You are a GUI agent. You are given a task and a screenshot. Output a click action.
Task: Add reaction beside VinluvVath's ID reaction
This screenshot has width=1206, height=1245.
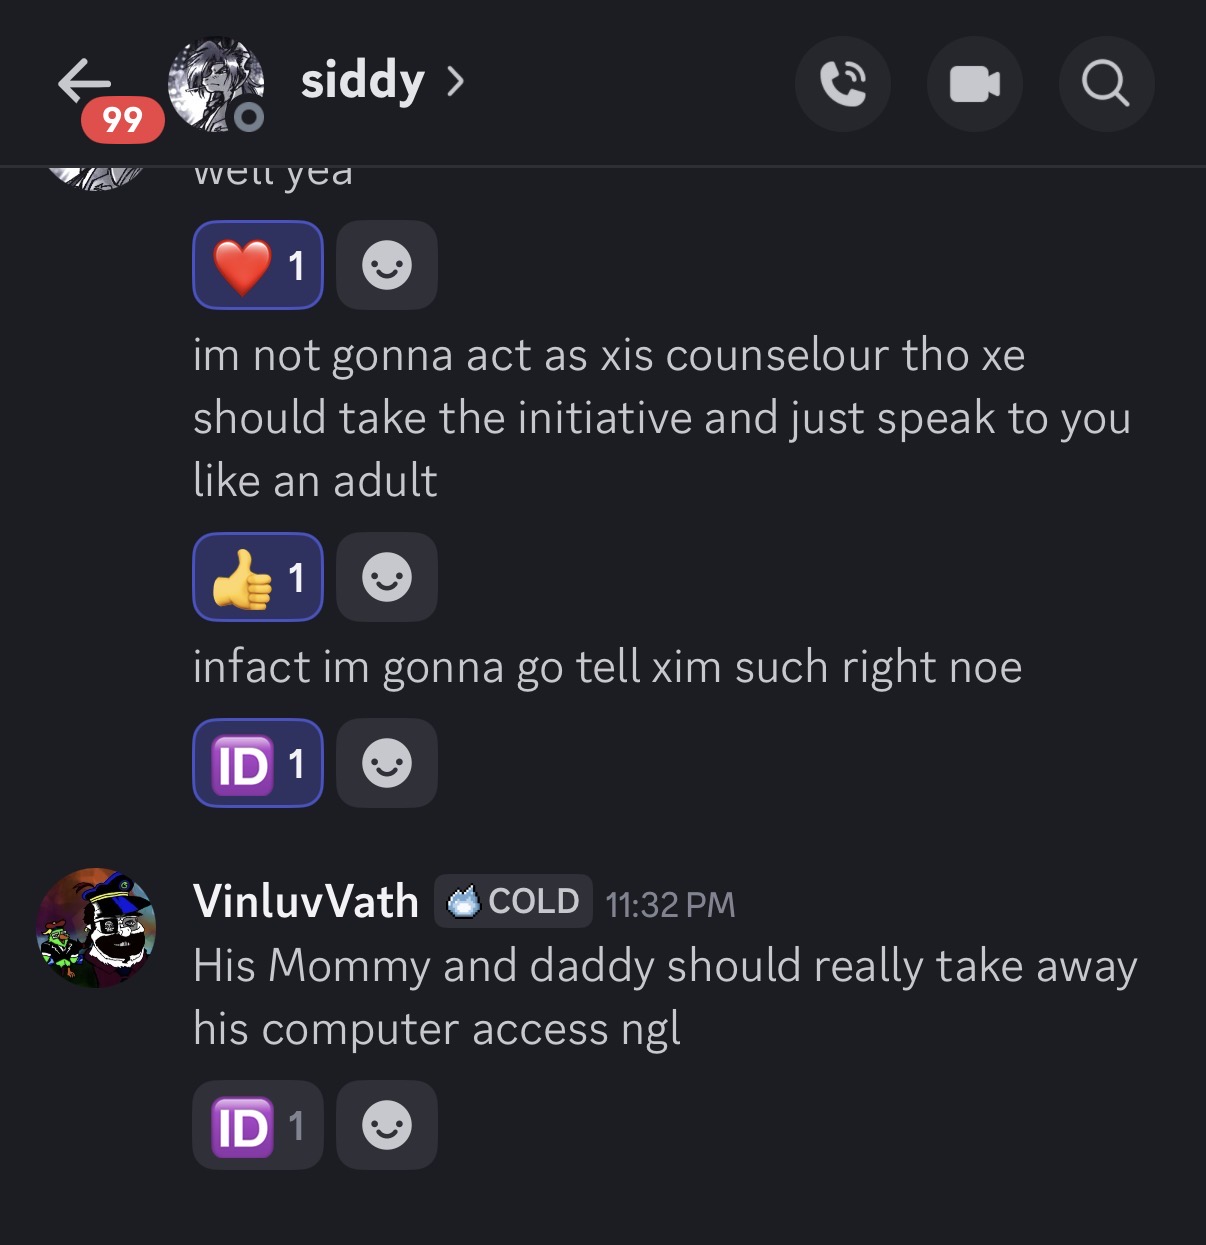[x=387, y=1125]
